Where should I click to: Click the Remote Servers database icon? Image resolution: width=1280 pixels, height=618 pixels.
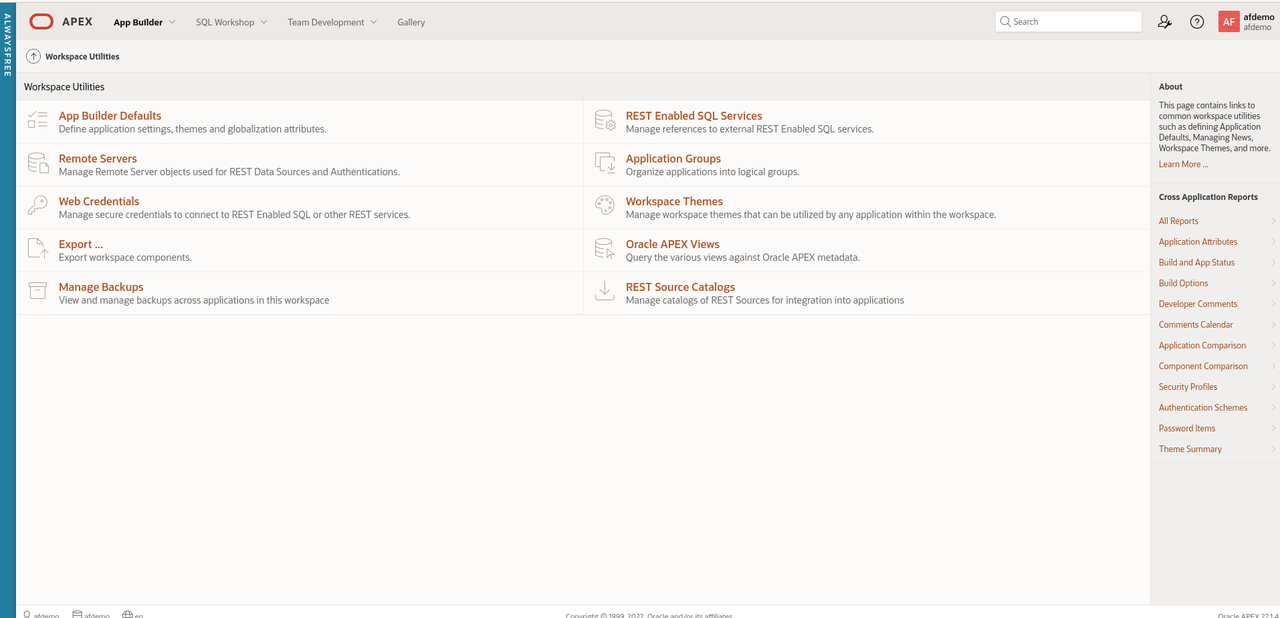pyautogui.click(x=37, y=163)
